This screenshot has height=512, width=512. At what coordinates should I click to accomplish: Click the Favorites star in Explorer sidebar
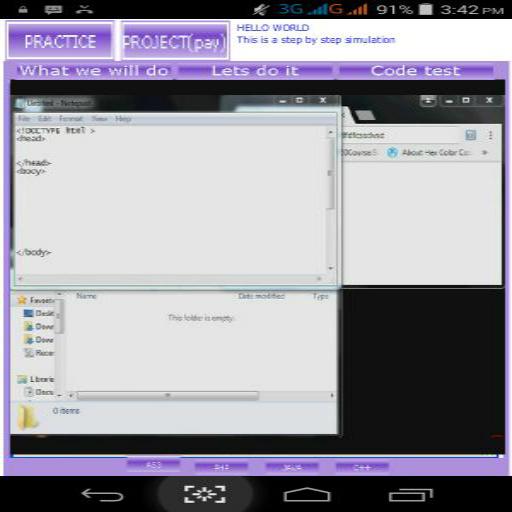[22, 300]
